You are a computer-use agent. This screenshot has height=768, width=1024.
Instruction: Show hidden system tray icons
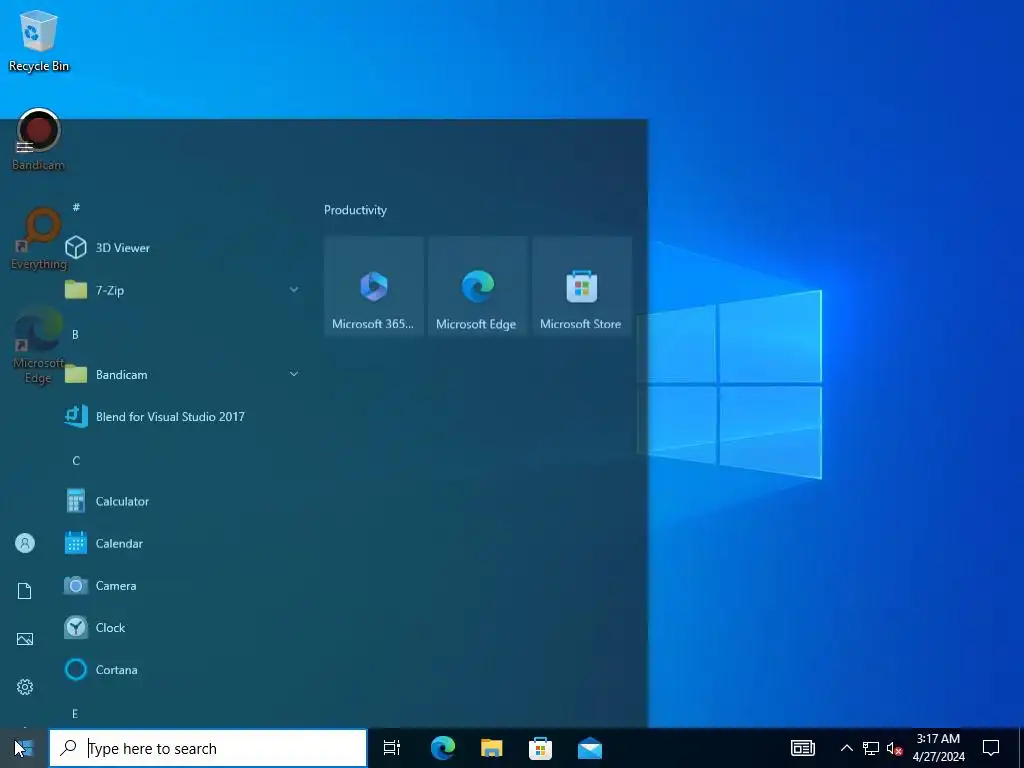[846, 748]
